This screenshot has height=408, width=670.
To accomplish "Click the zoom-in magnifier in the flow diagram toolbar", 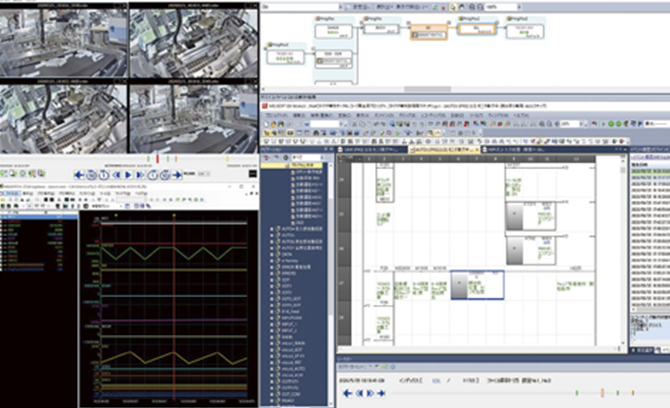I will click(x=473, y=6).
